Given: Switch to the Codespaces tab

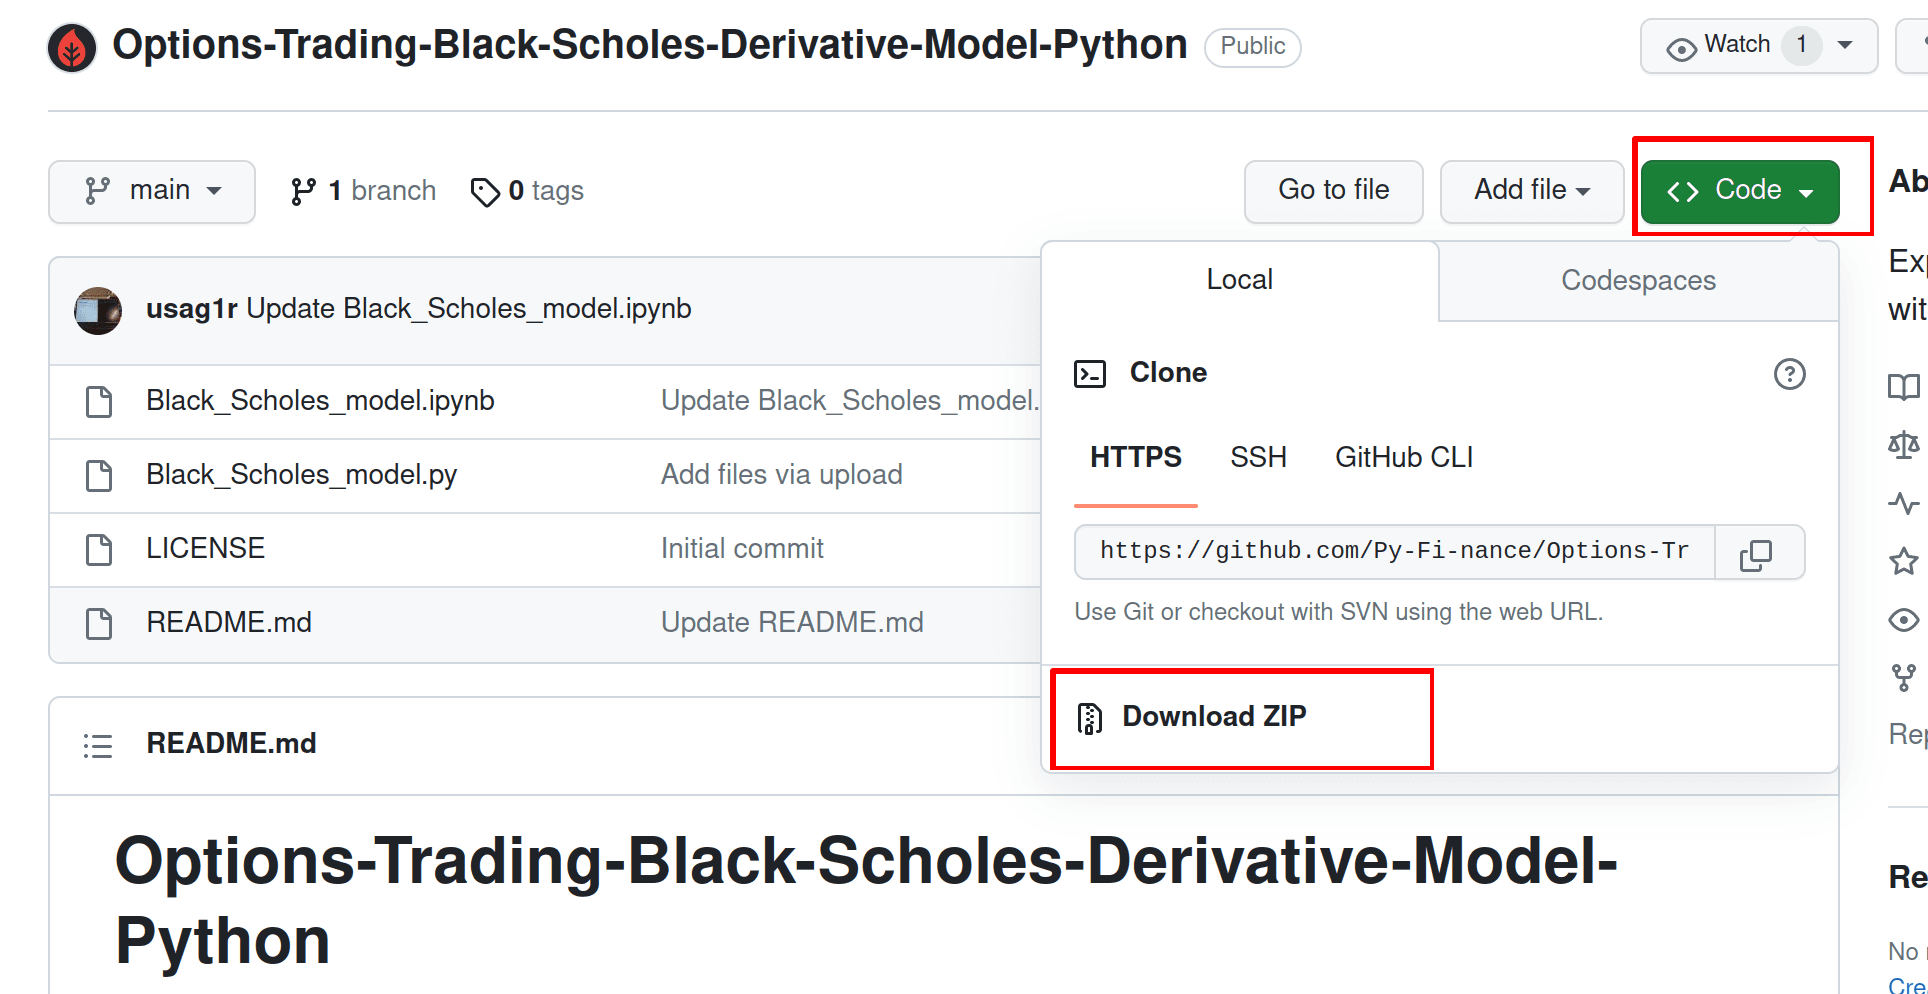Looking at the screenshot, I should click(1638, 281).
